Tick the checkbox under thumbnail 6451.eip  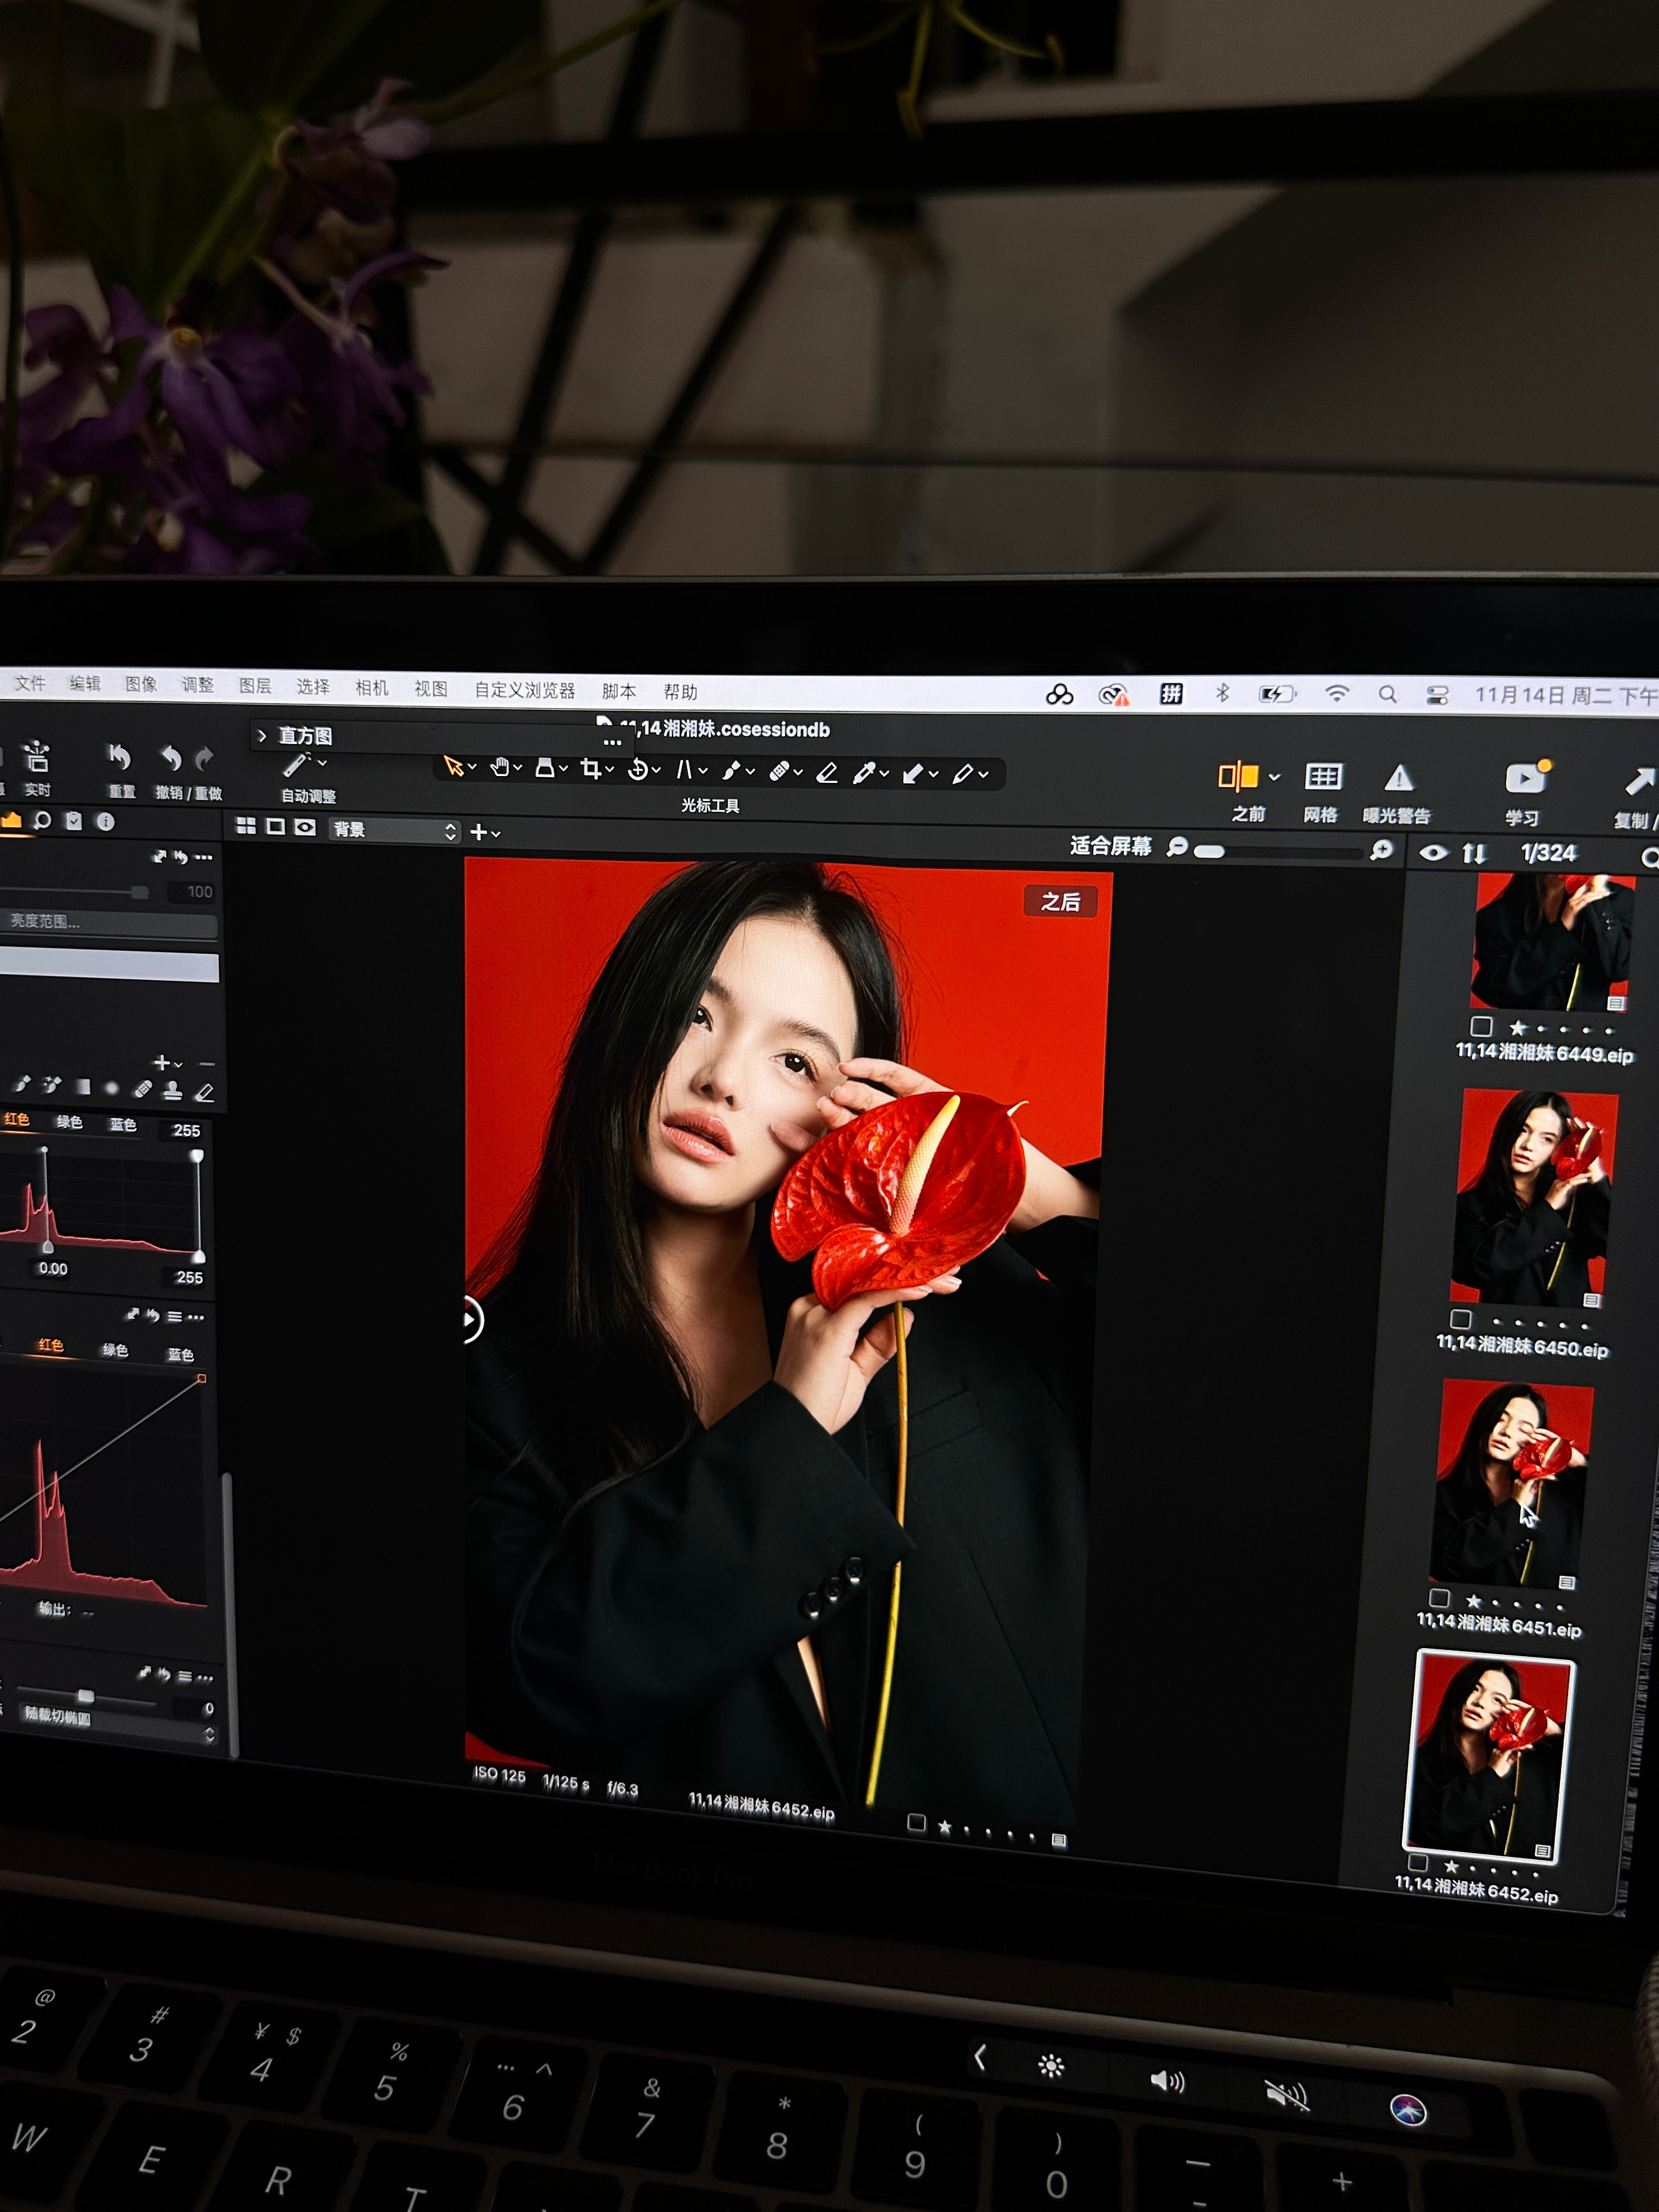pos(1439,1598)
